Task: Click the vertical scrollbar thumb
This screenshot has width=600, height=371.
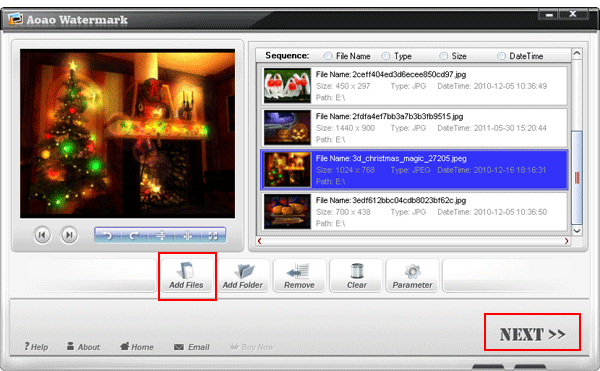Action: pyautogui.click(x=577, y=177)
